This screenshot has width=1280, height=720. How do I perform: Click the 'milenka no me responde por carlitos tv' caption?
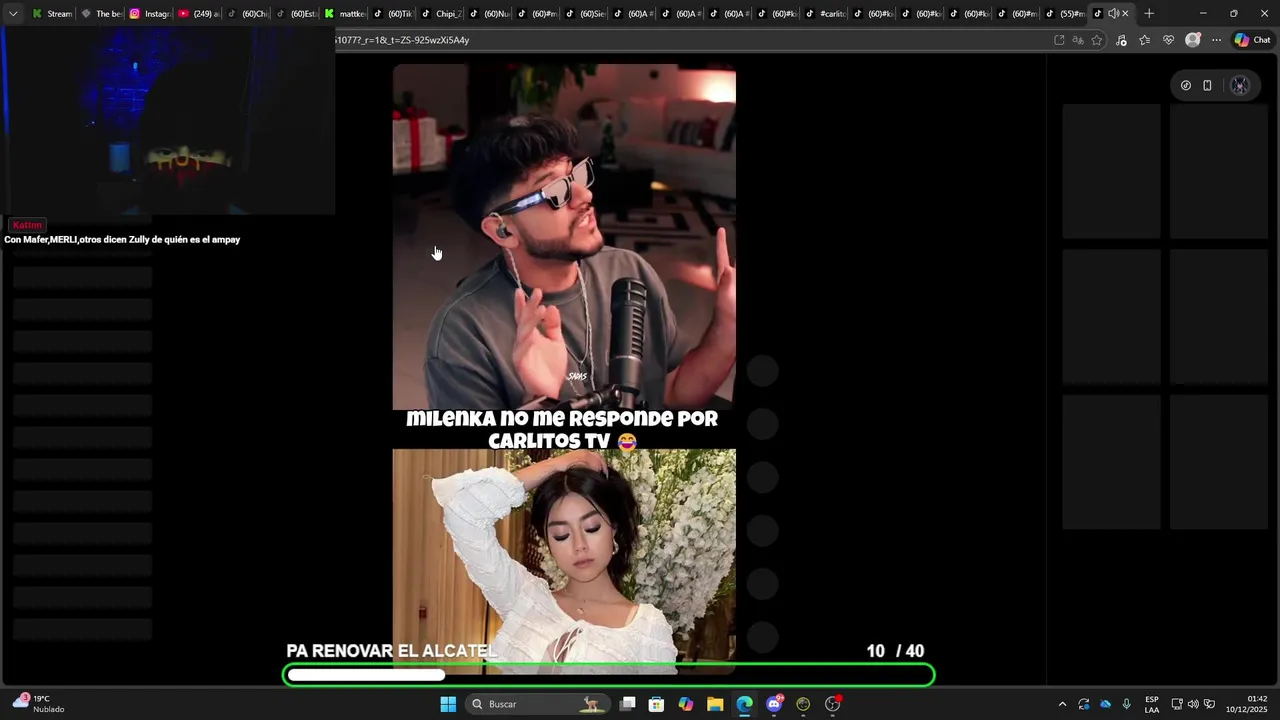tap(562, 430)
